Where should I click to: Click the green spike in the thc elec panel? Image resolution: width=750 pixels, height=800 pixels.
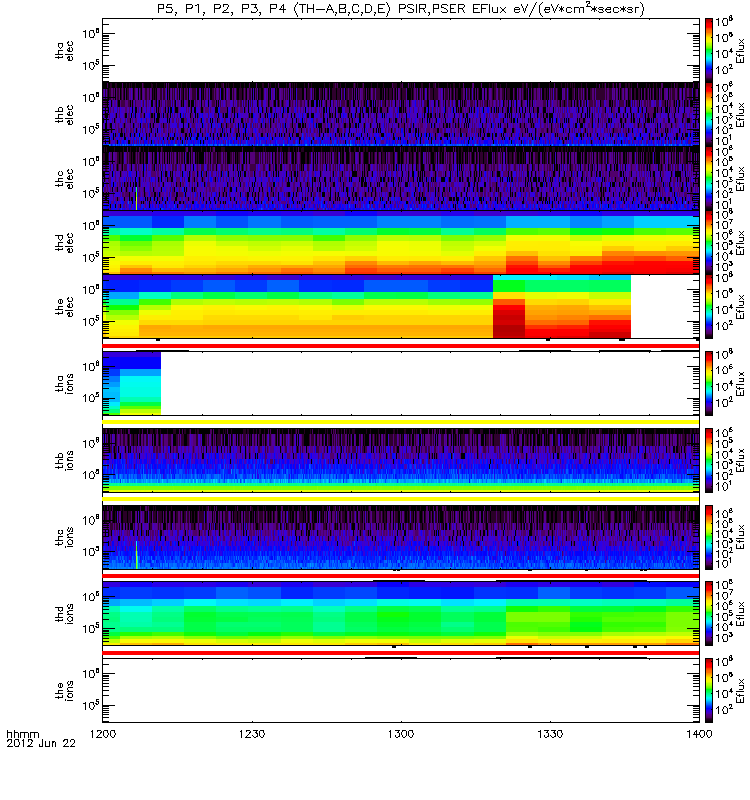pyautogui.click(x=136, y=198)
